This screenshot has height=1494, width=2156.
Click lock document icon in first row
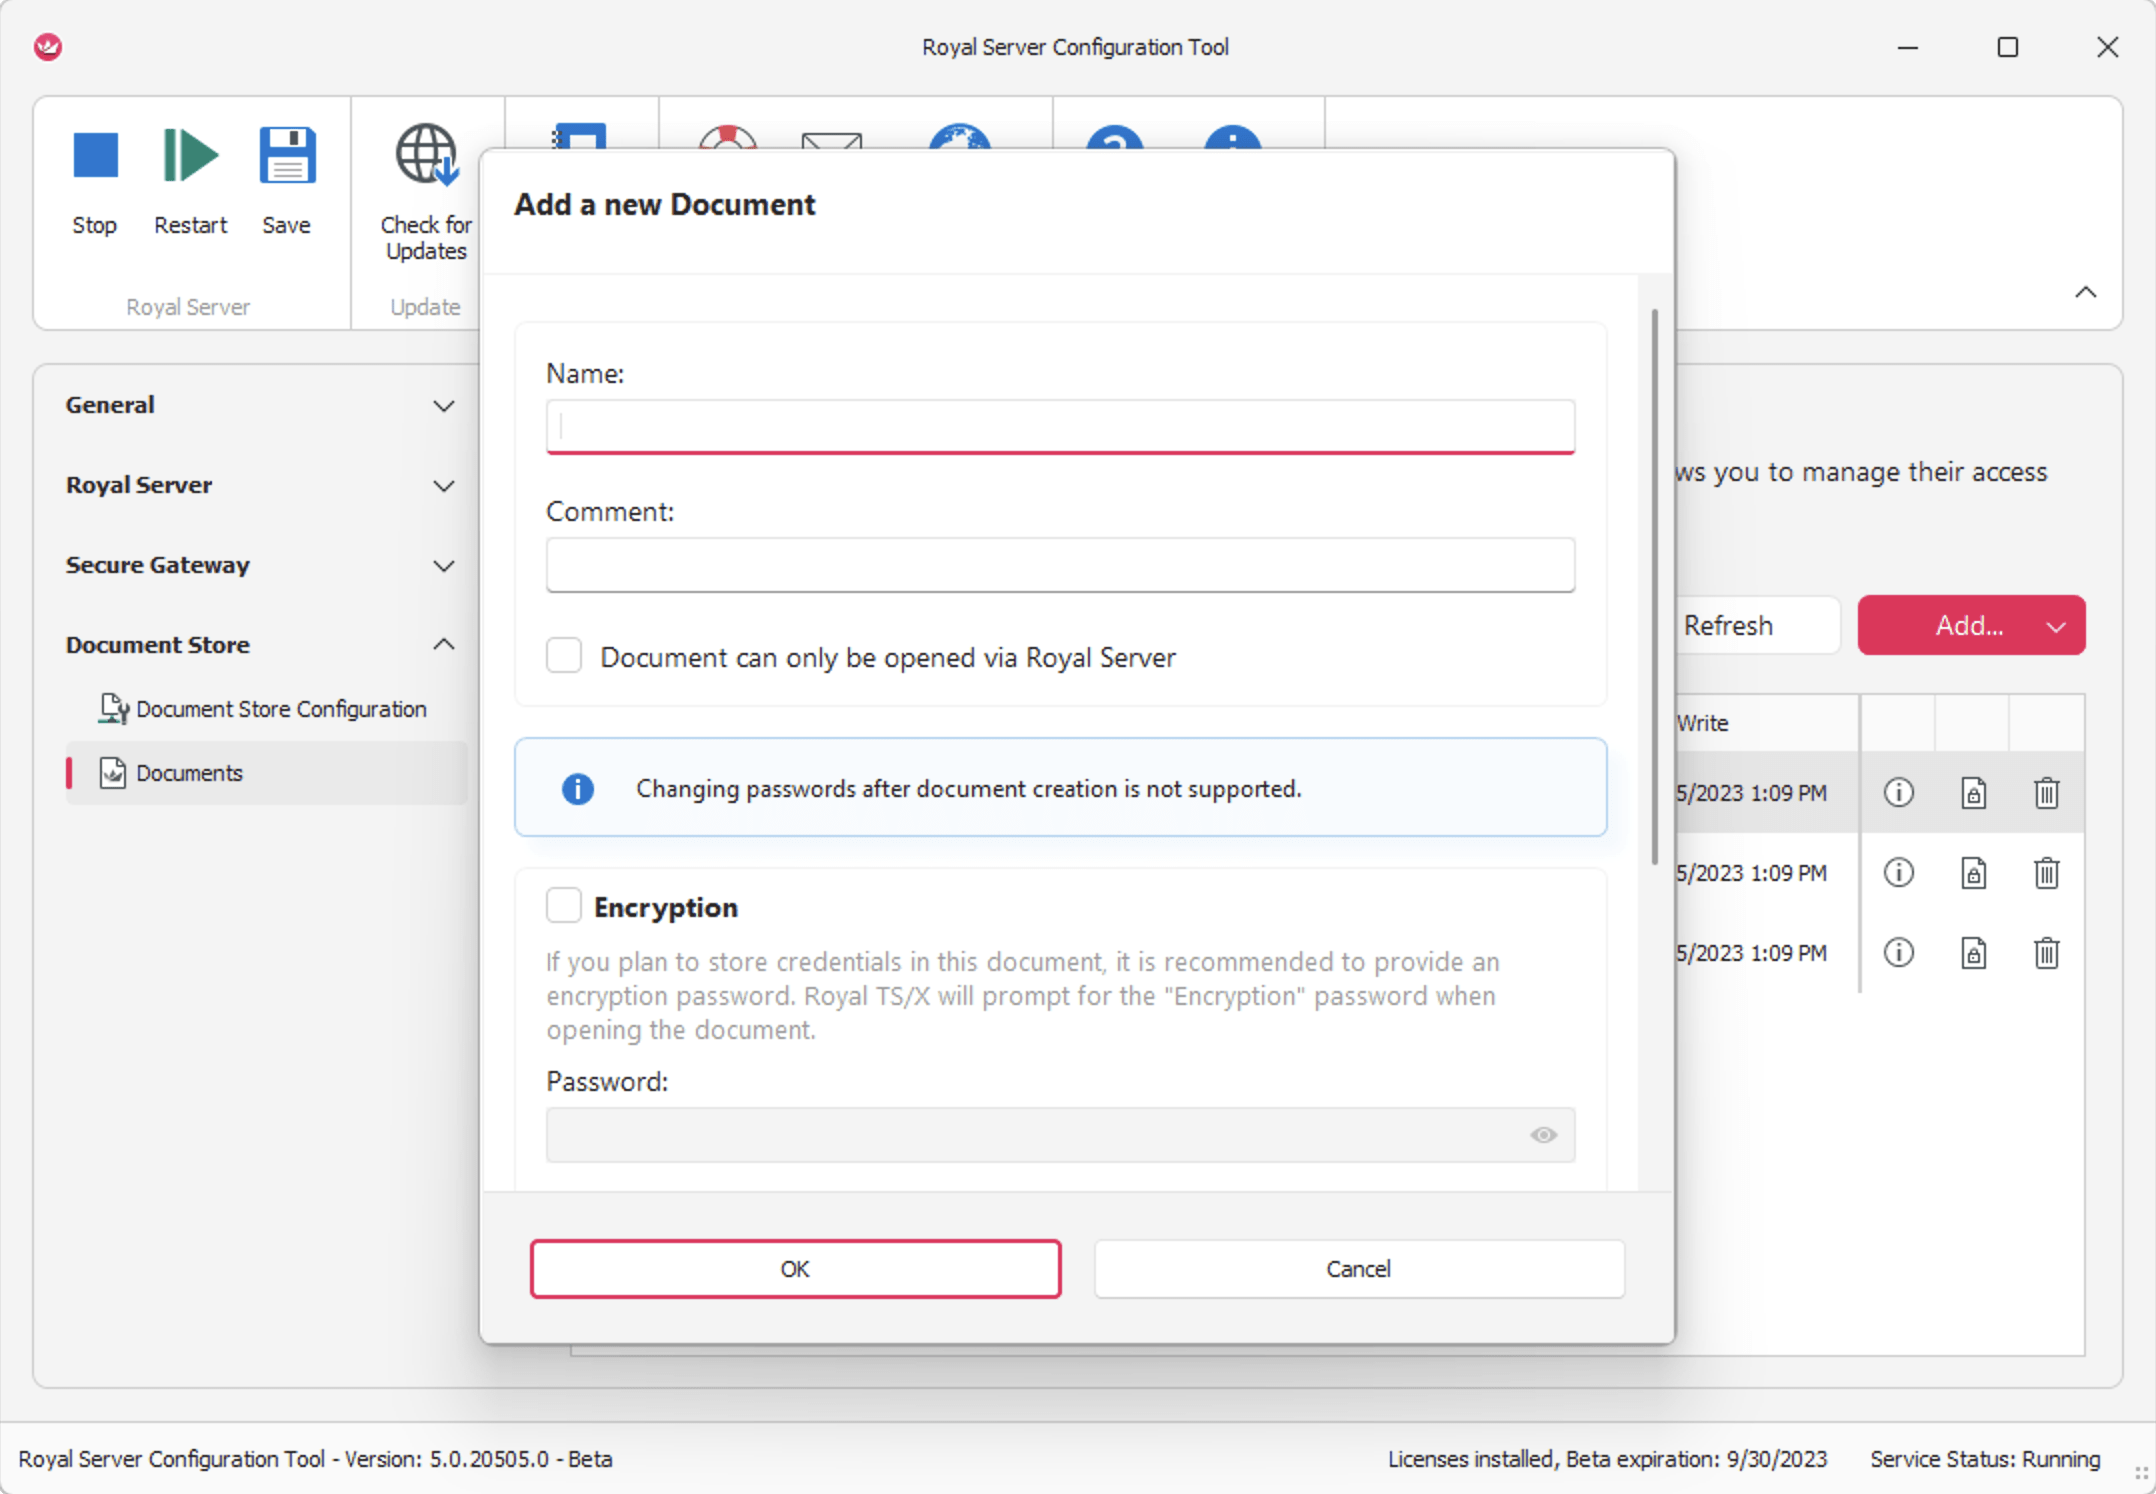tap(1973, 793)
